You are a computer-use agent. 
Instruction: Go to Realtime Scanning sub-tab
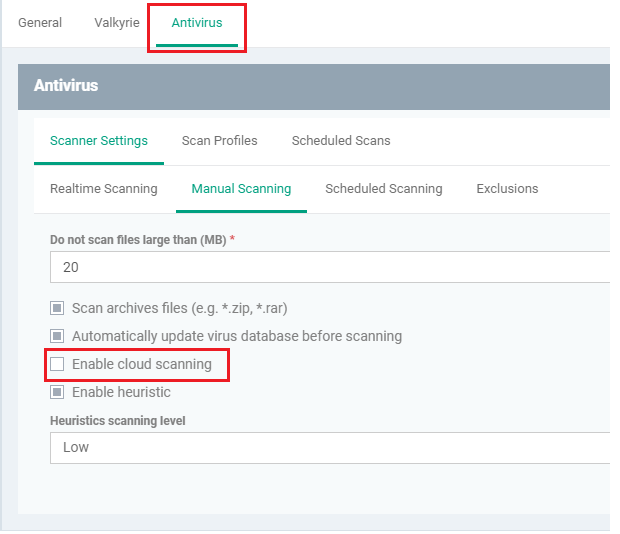[104, 189]
